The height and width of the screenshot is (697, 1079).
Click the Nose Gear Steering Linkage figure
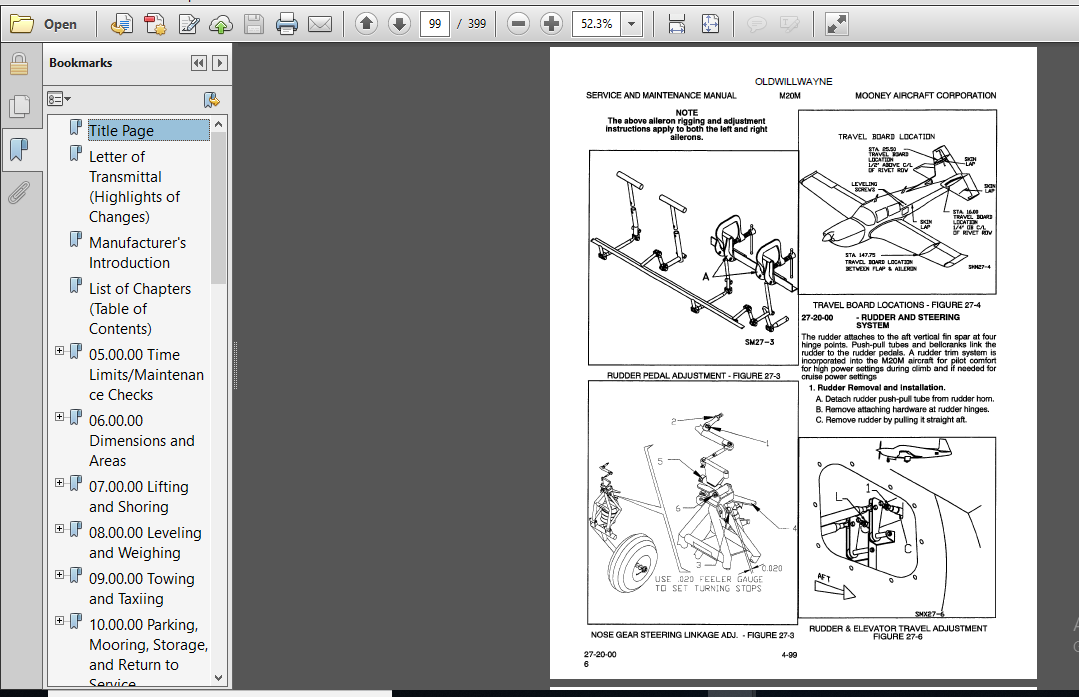pos(692,502)
